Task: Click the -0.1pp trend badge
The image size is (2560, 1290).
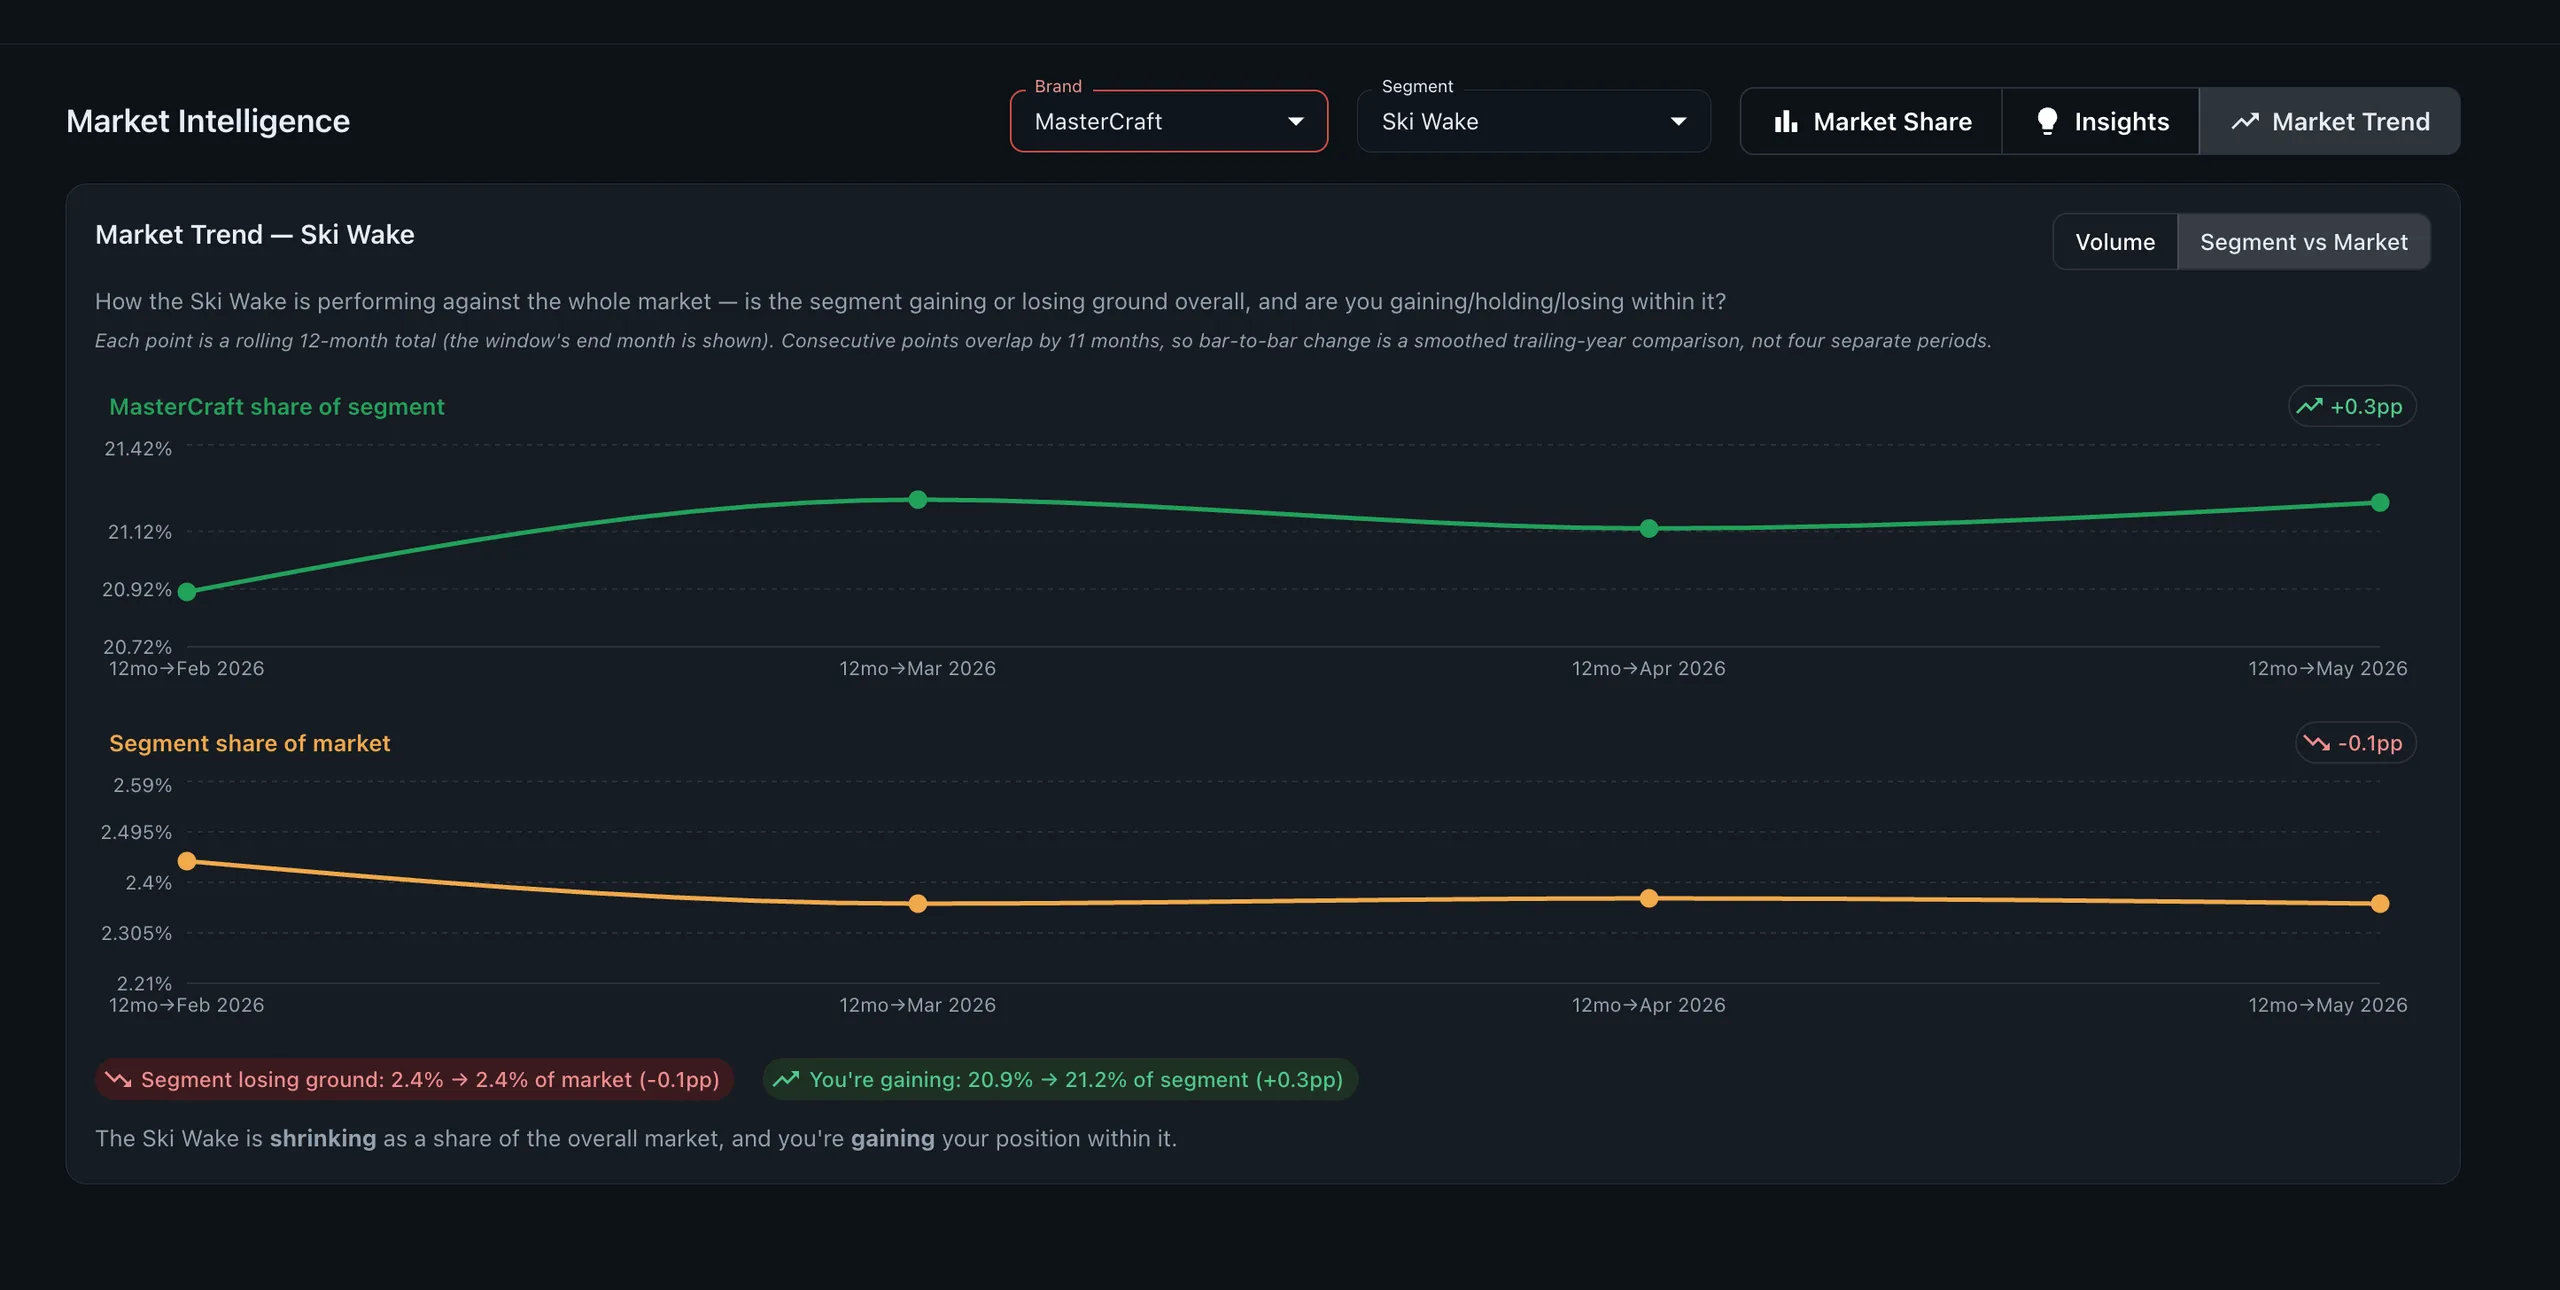Action: 2355,743
